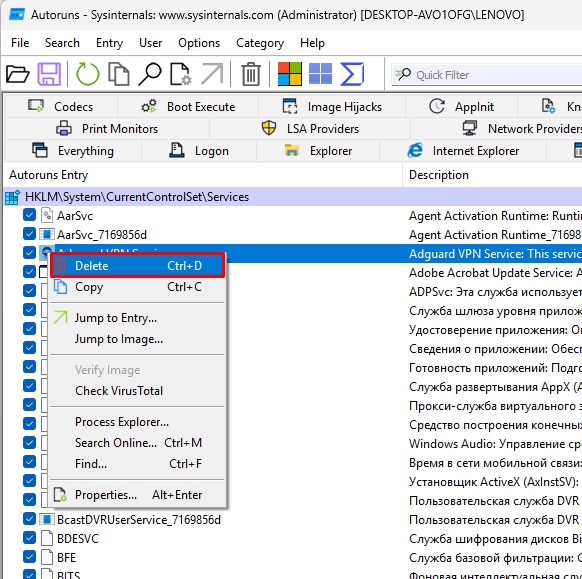Click the trash Delete toolbar icon
Image resolution: width=582 pixels, height=579 pixels.
(251, 74)
